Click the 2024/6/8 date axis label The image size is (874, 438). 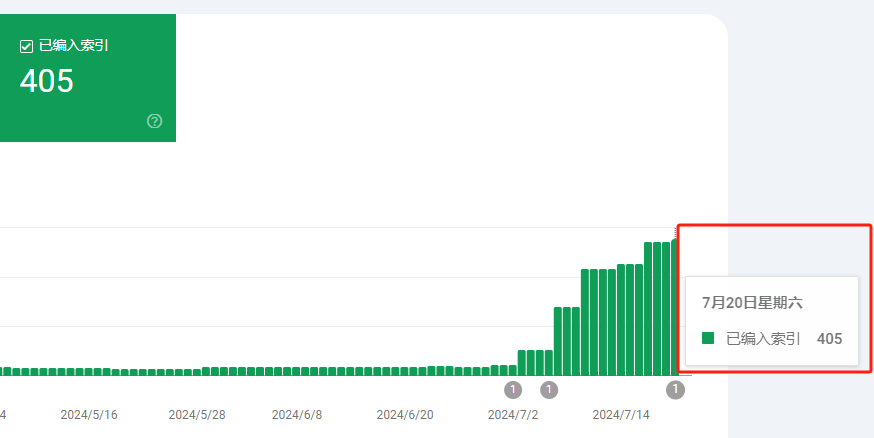pos(297,414)
